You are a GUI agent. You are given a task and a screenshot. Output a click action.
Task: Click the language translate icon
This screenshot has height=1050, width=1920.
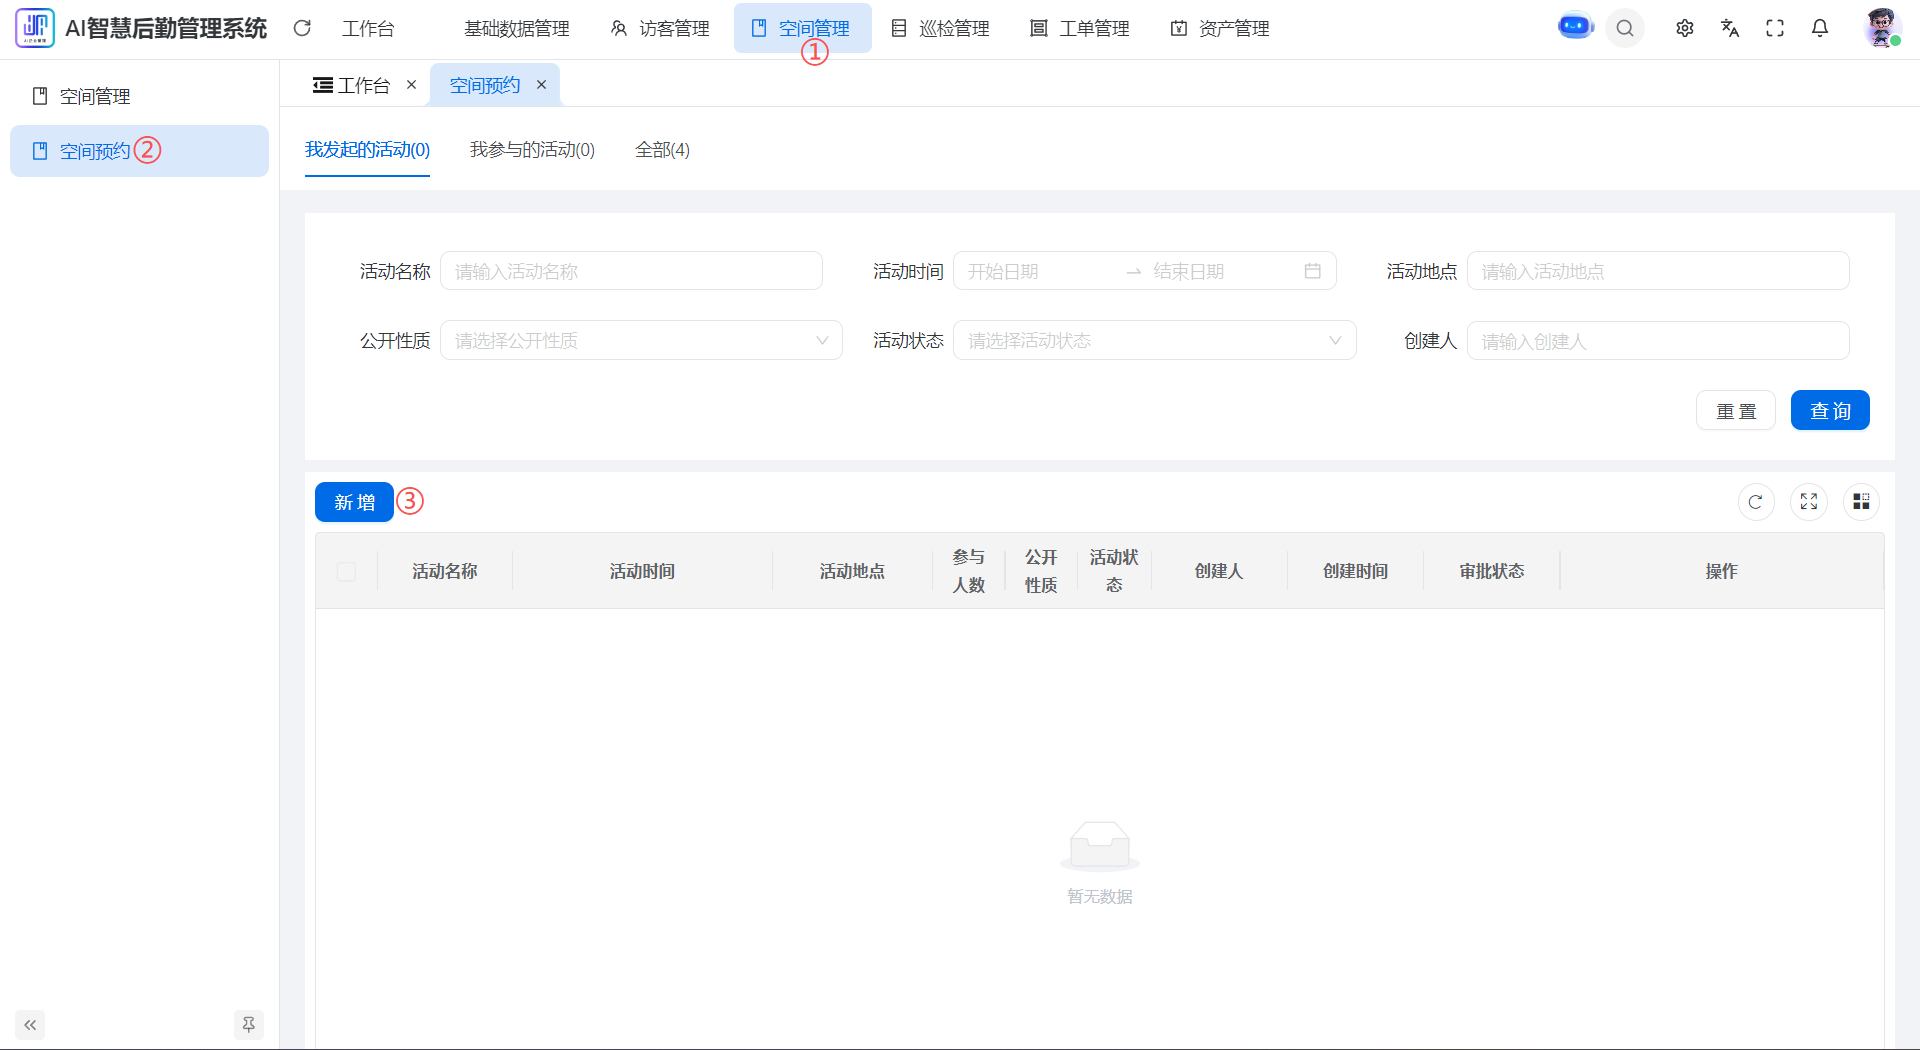(x=1730, y=28)
